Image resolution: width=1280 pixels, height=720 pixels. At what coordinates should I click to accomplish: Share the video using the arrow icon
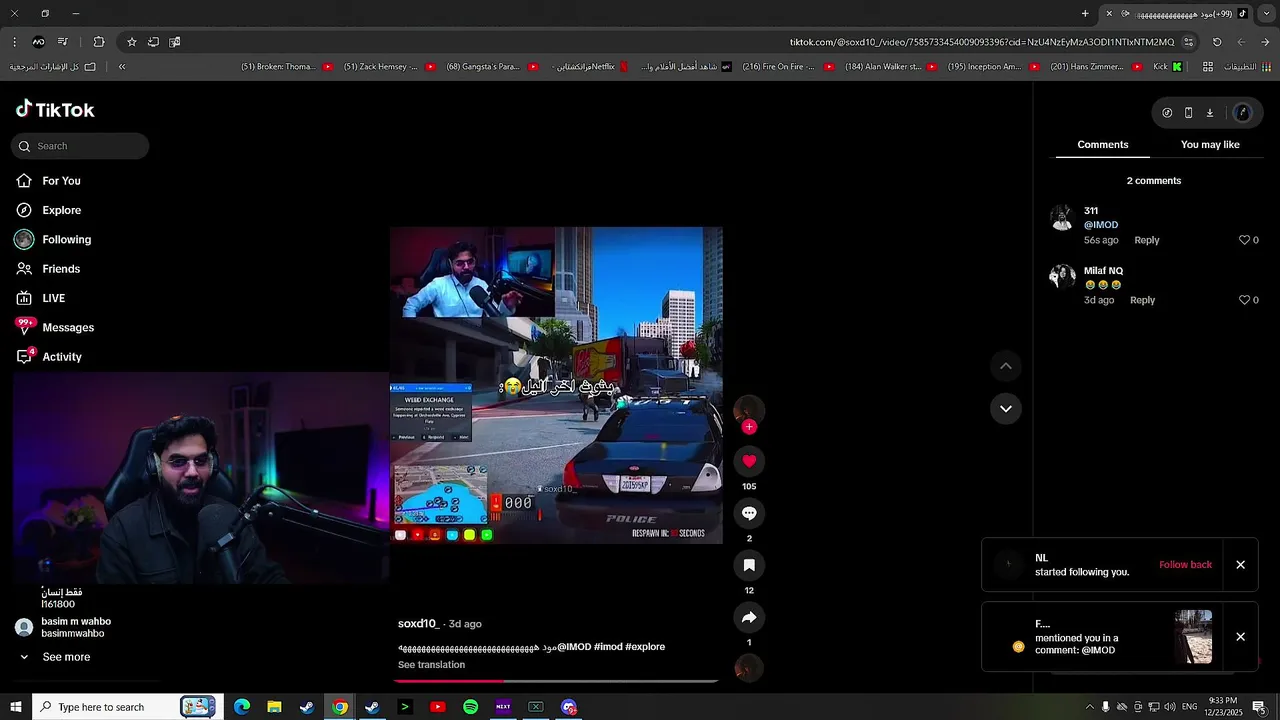(749, 617)
